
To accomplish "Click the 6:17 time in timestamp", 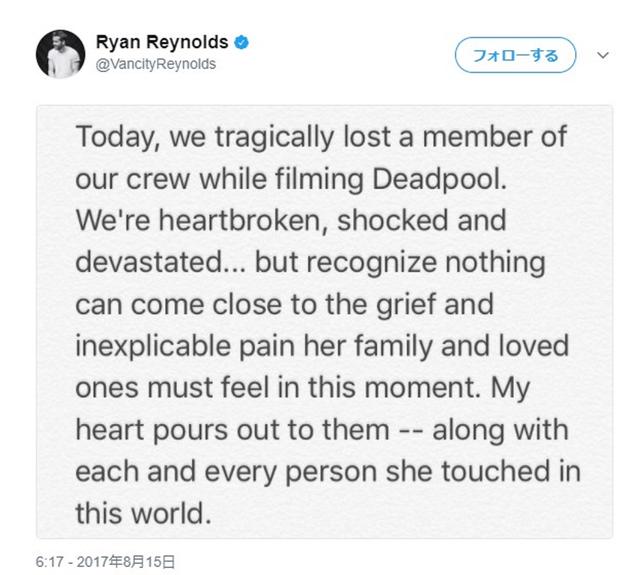I will coord(49,562).
